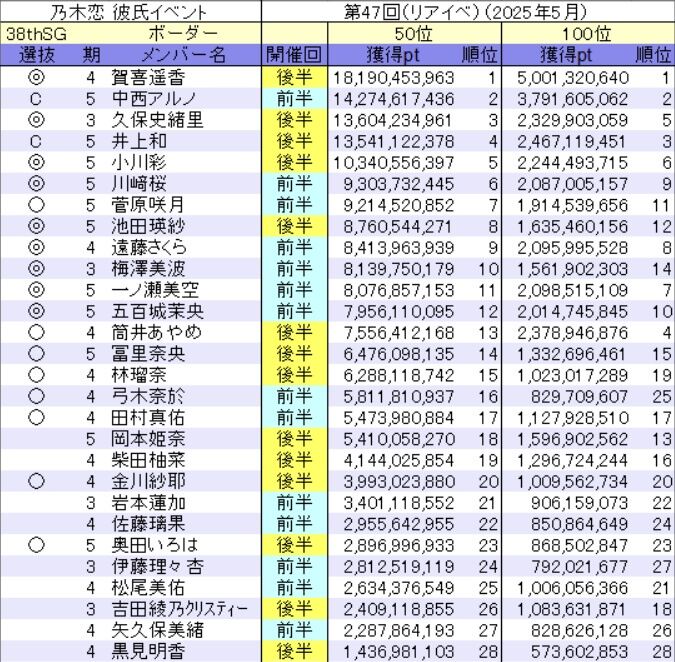Click points value '829,709,607'
This screenshot has width=675, height=662.
click(x=579, y=397)
